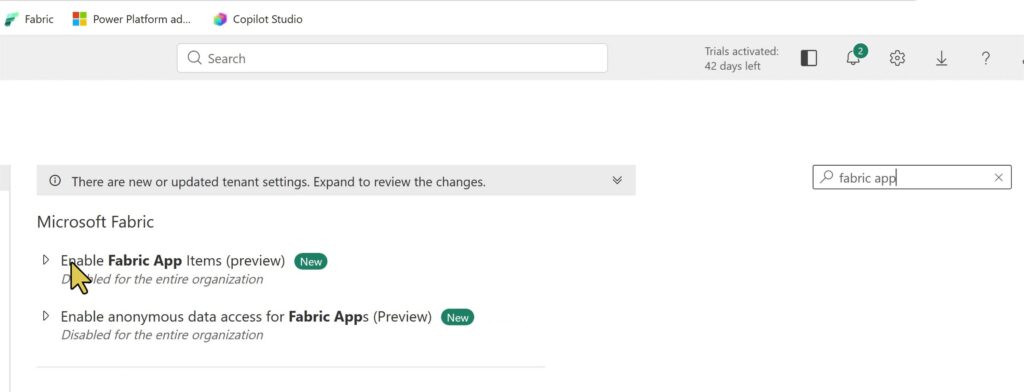This screenshot has width=1024, height=392.
Task: Click the 'fabric app' filter search field
Action: pos(912,177)
